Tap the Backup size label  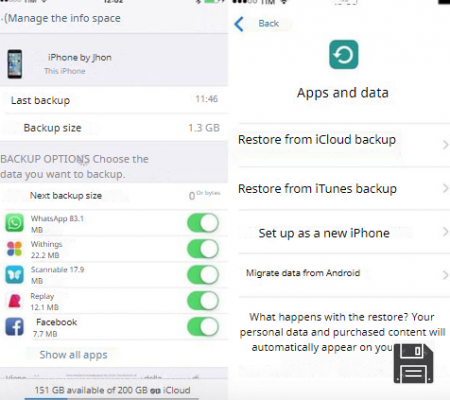[x=52, y=128]
